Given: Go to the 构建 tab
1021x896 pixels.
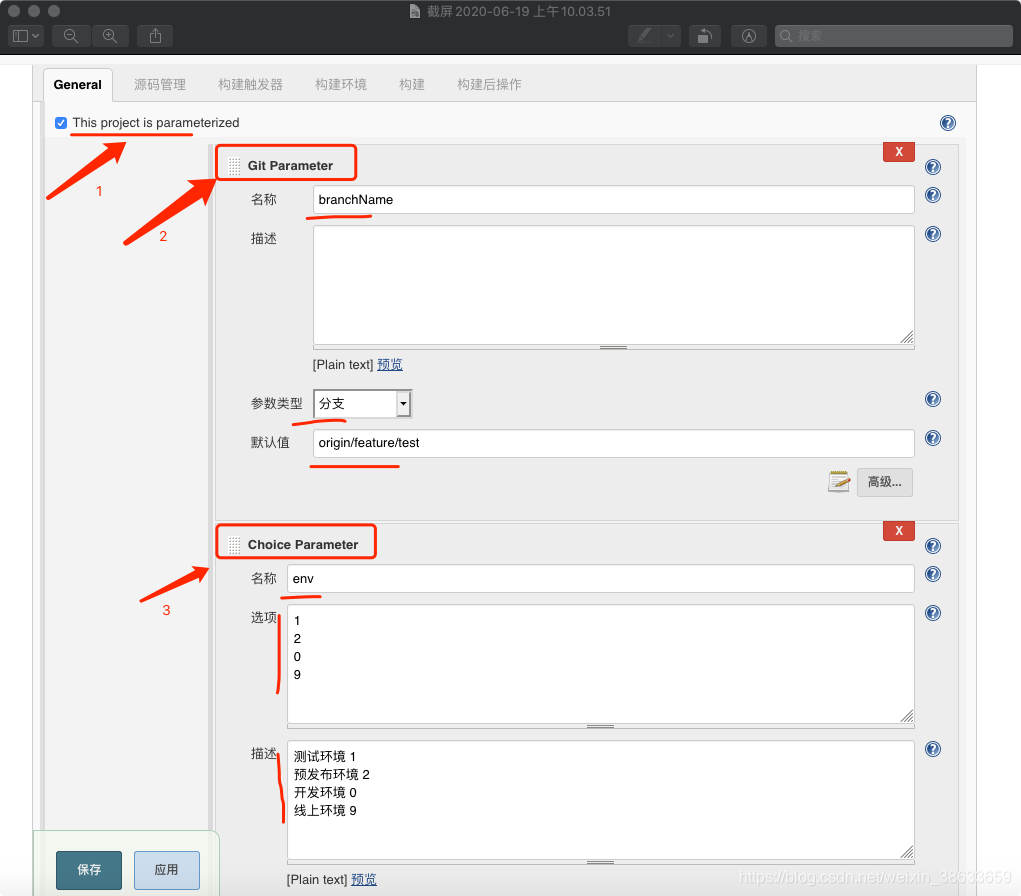Looking at the screenshot, I should pyautogui.click(x=412, y=85).
